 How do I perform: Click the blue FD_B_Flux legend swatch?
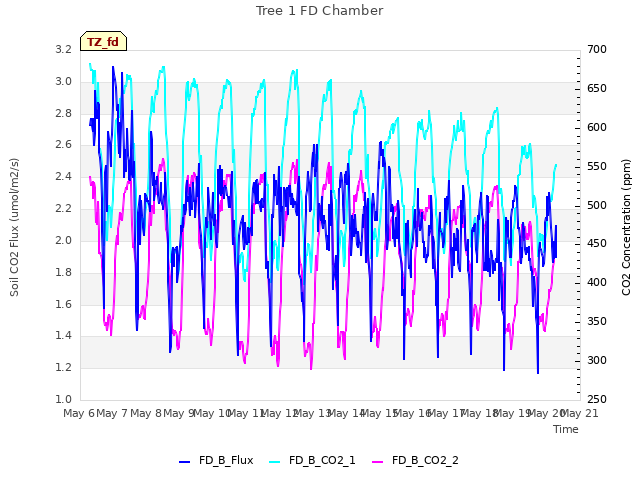(x=184, y=462)
